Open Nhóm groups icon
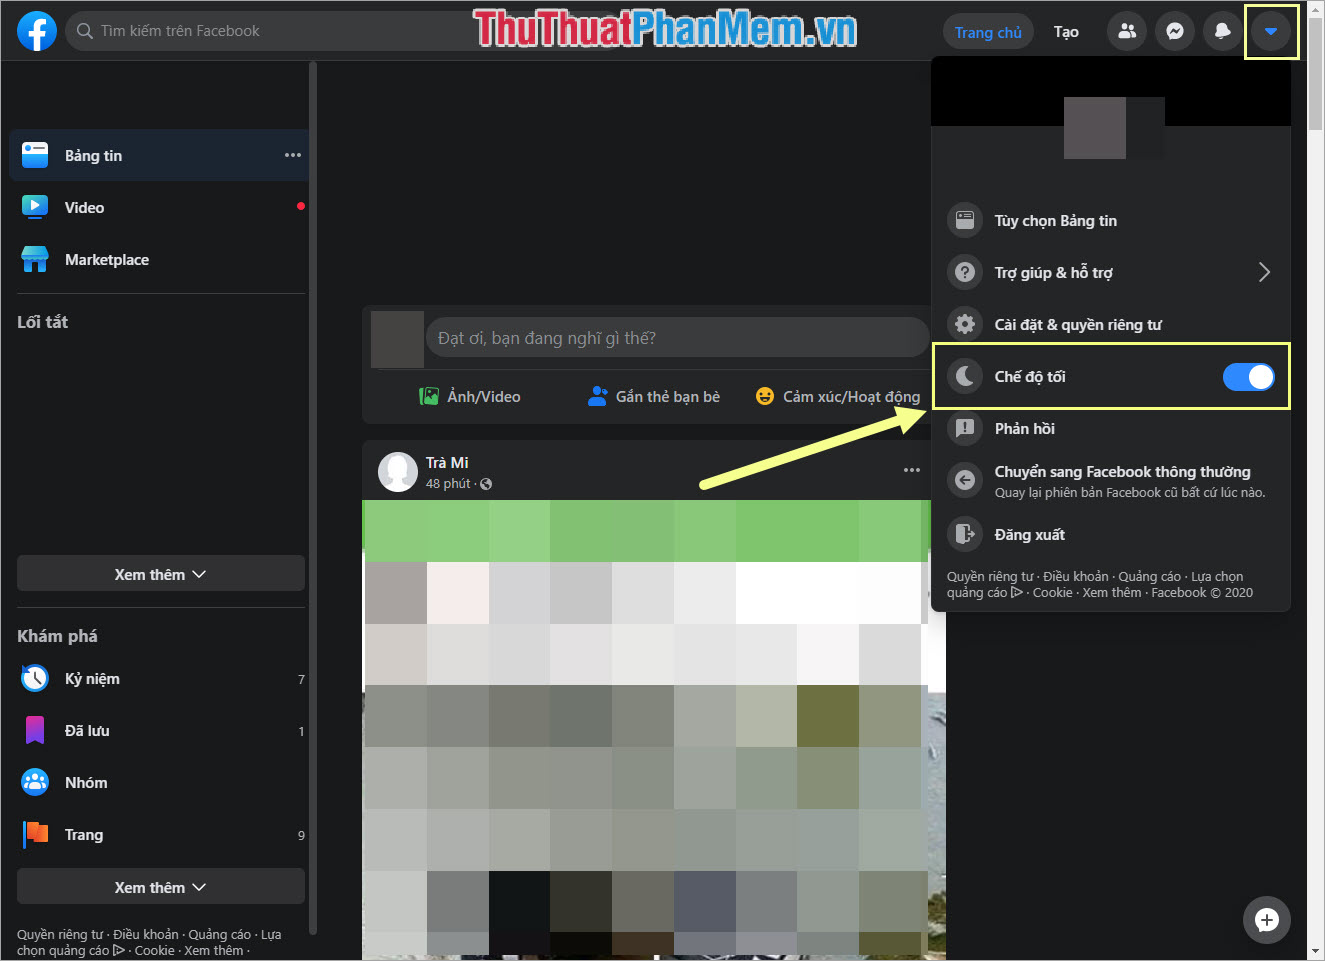The height and width of the screenshot is (961, 1325). pyautogui.click(x=85, y=782)
